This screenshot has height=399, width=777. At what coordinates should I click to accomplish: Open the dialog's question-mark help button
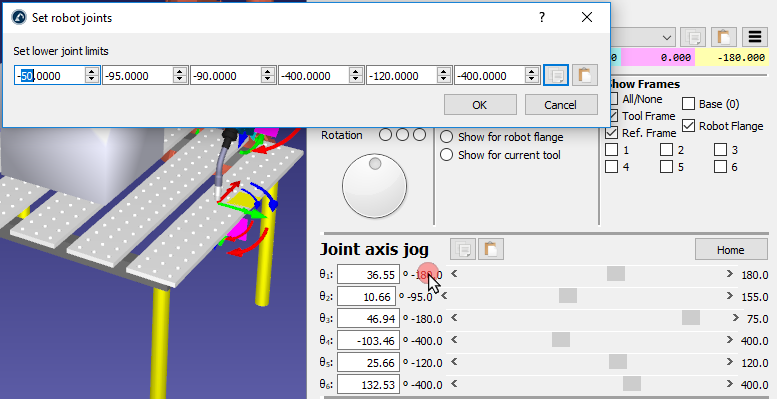(x=542, y=17)
